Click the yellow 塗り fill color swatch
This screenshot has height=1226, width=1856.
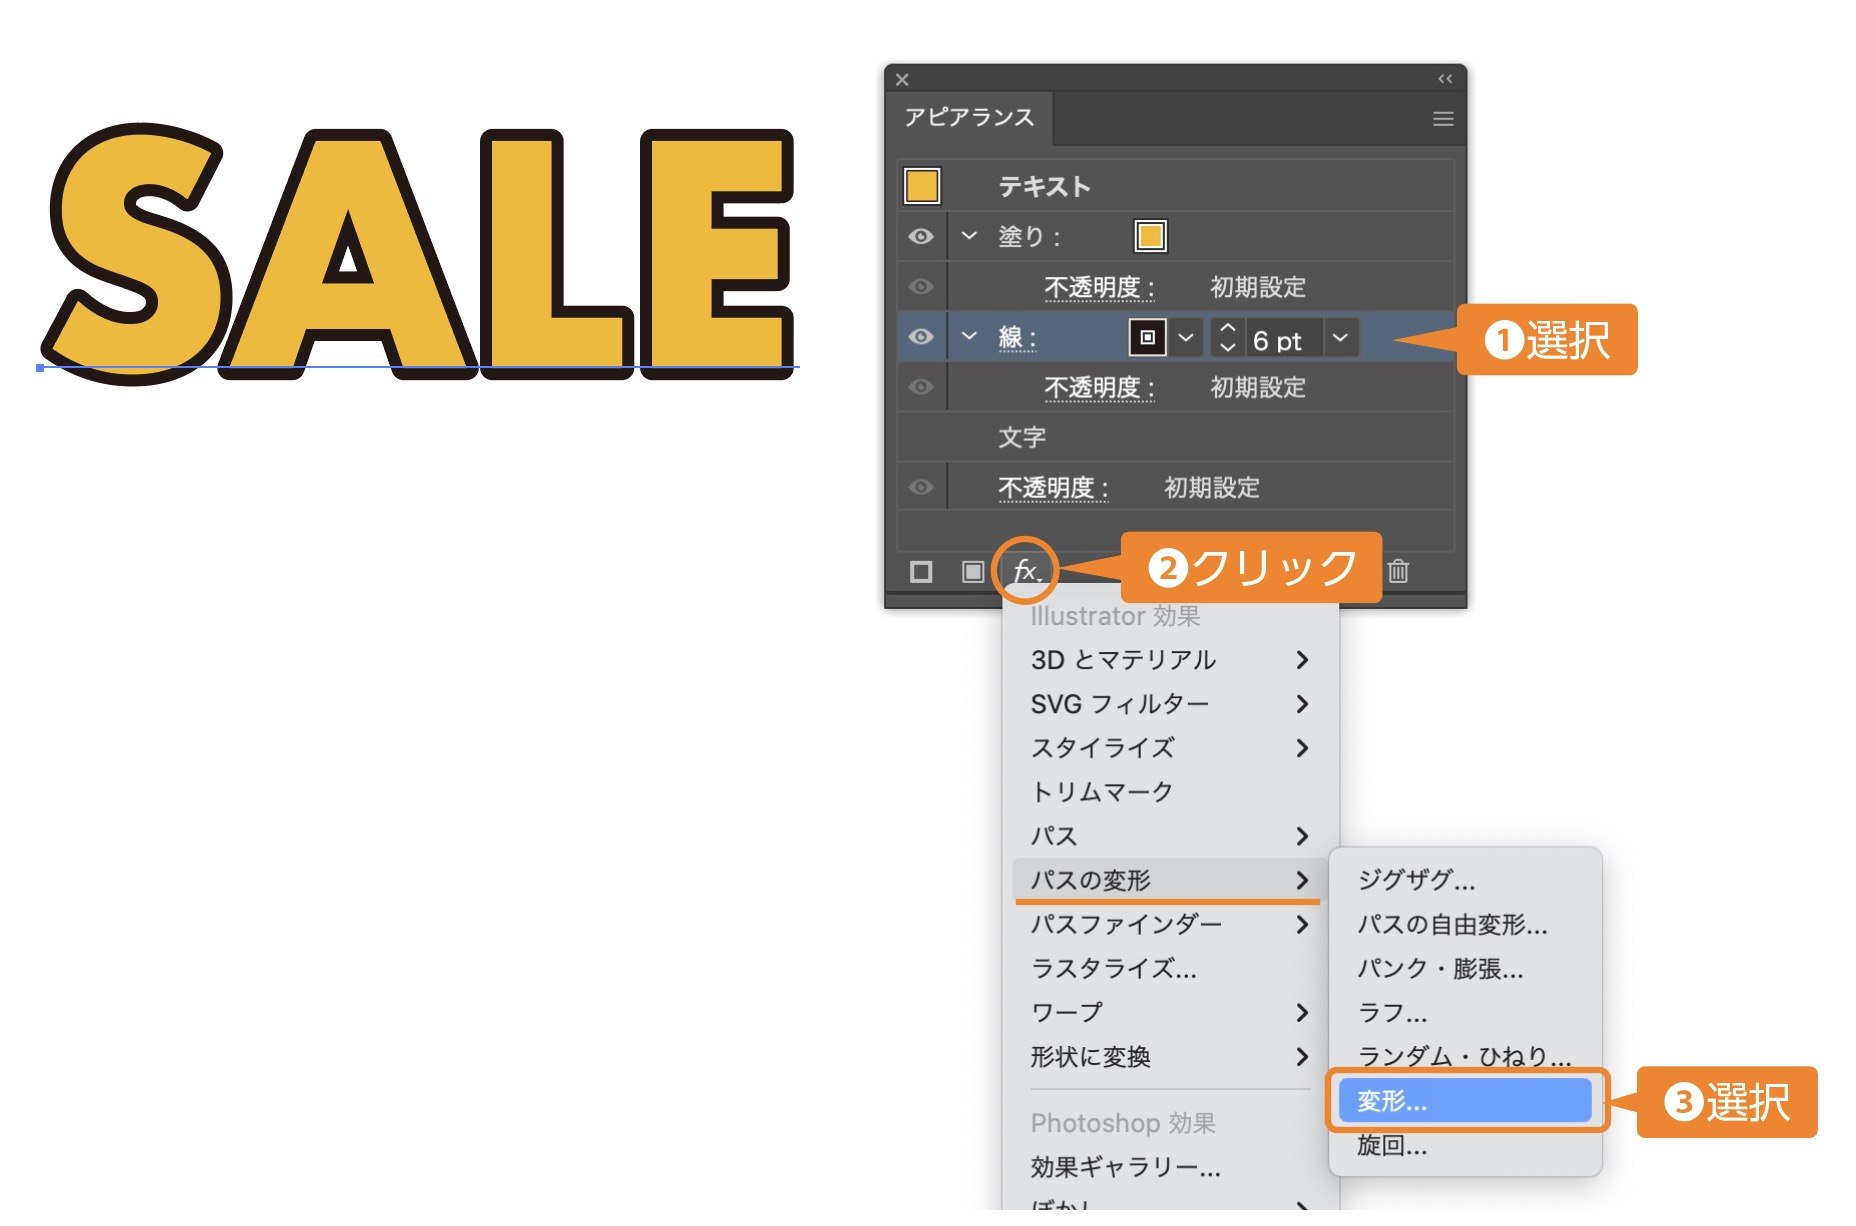tap(1150, 236)
